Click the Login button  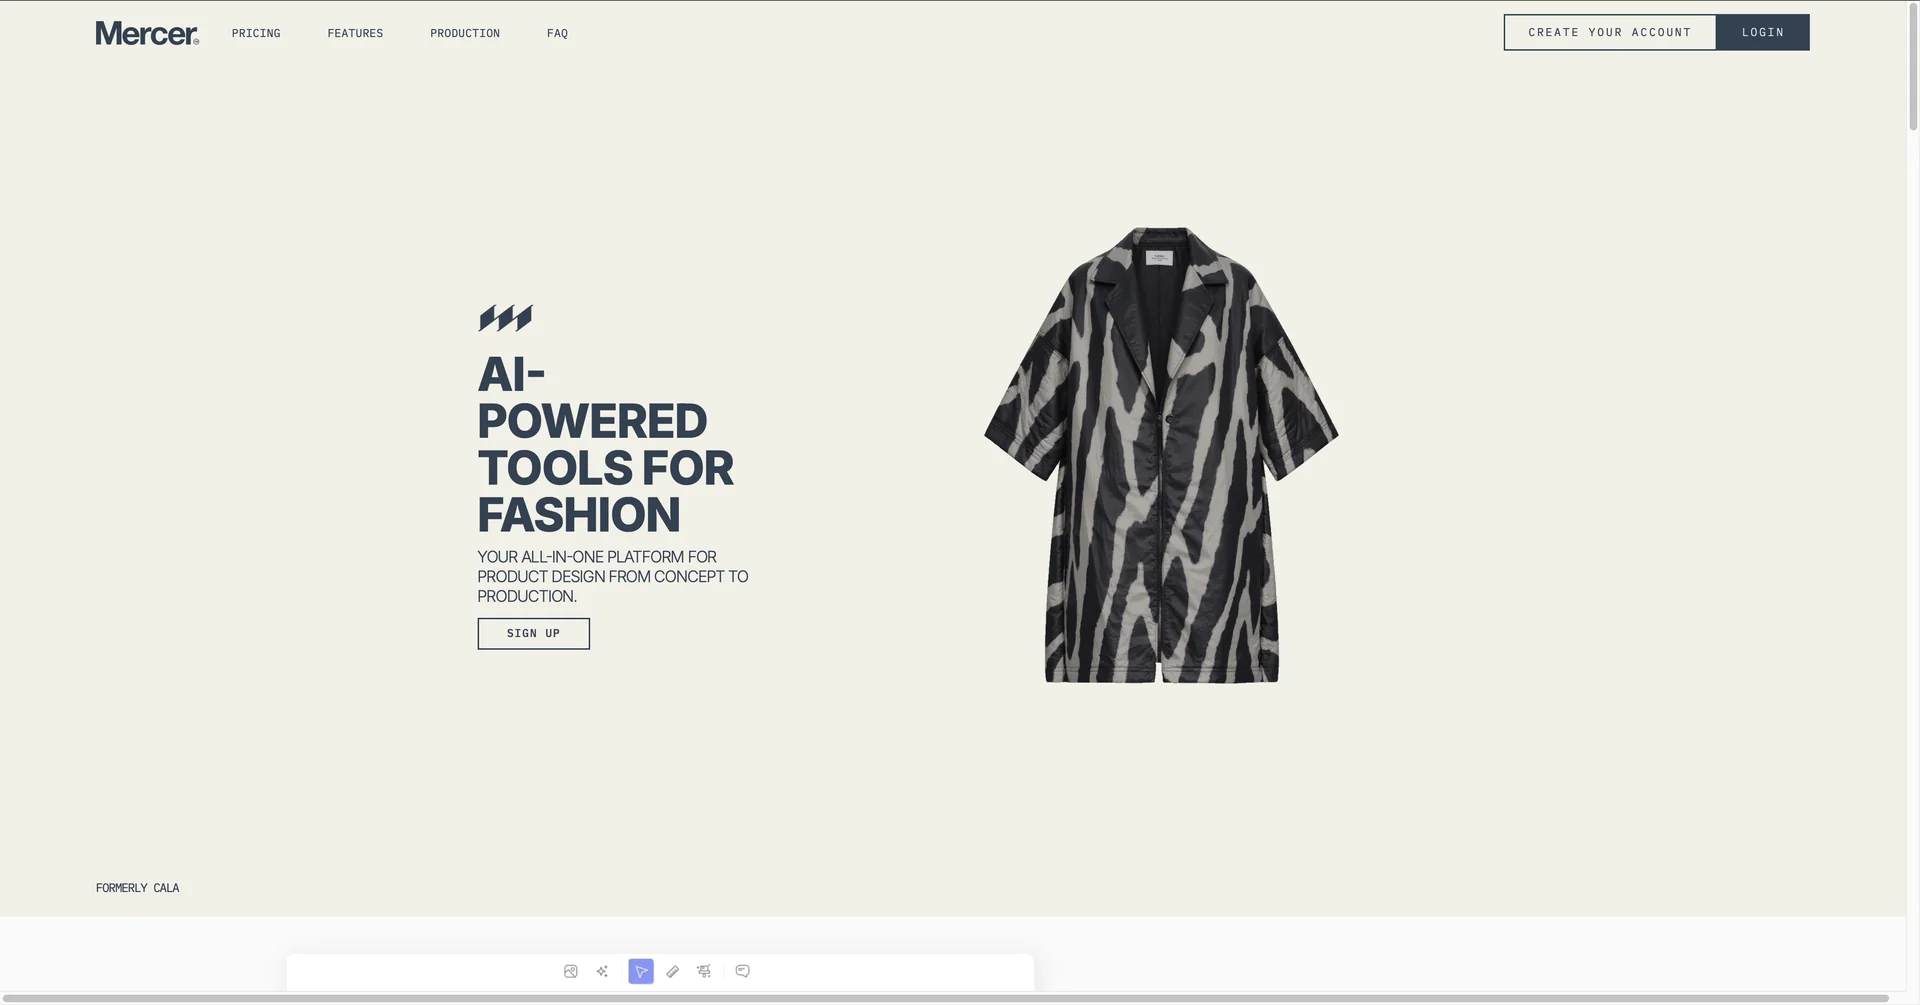click(x=1763, y=32)
